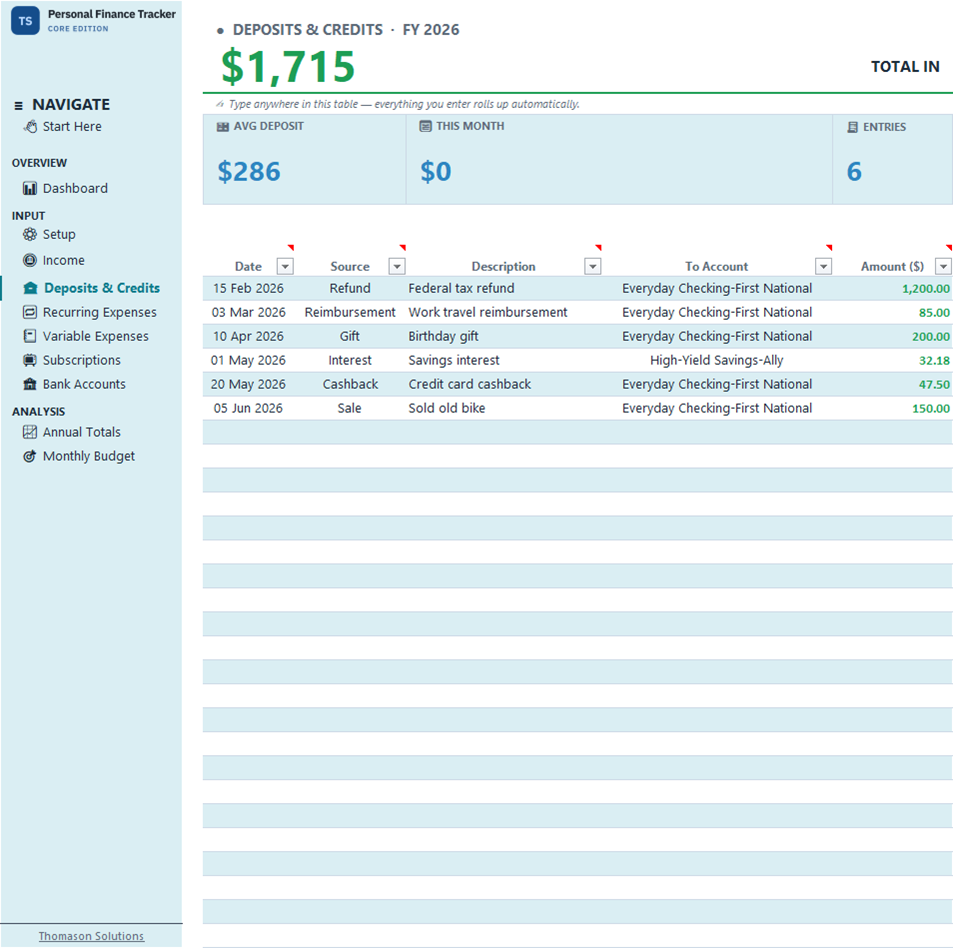The height and width of the screenshot is (948, 953).
Task: Select the 15 Feb 2026 date cell
Action: pyautogui.click(x=248, y=288)
